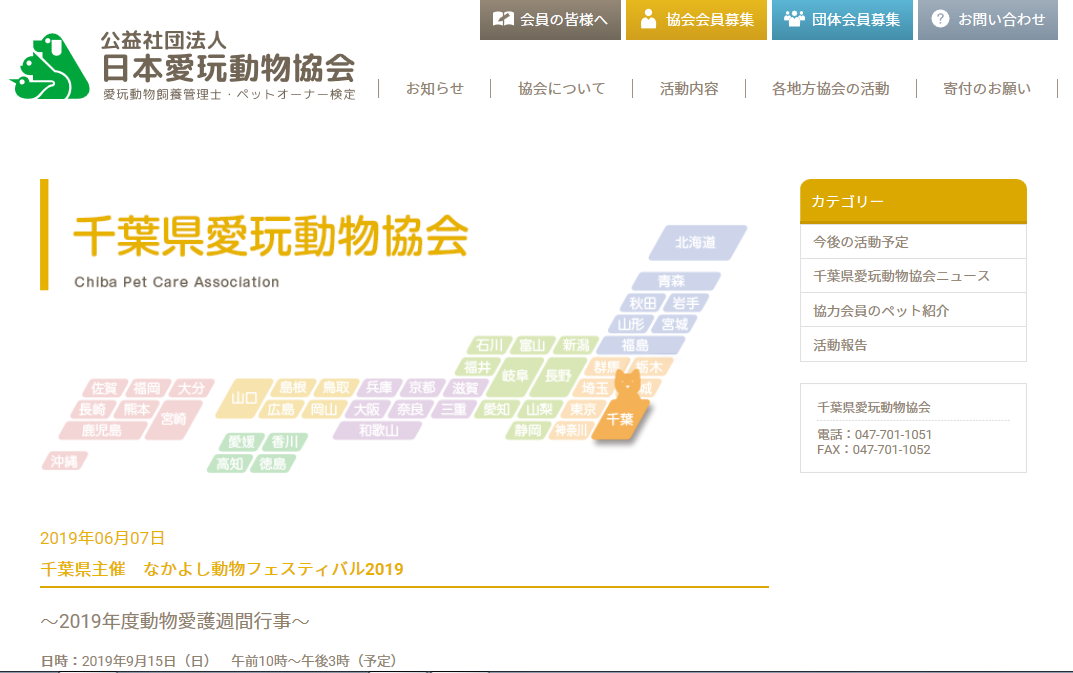1073x673 pixels.
Task: Select 福井 on the map
Action: click(x=478, y=367)
